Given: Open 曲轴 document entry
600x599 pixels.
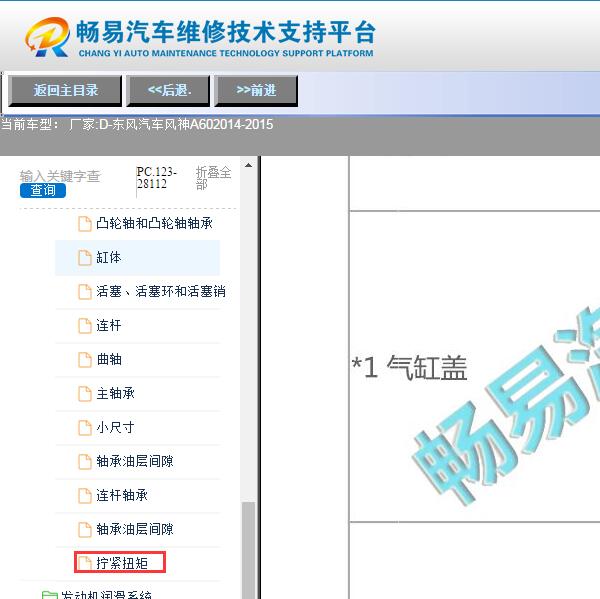Looking at the screenshot, I should tap(109, 360).
